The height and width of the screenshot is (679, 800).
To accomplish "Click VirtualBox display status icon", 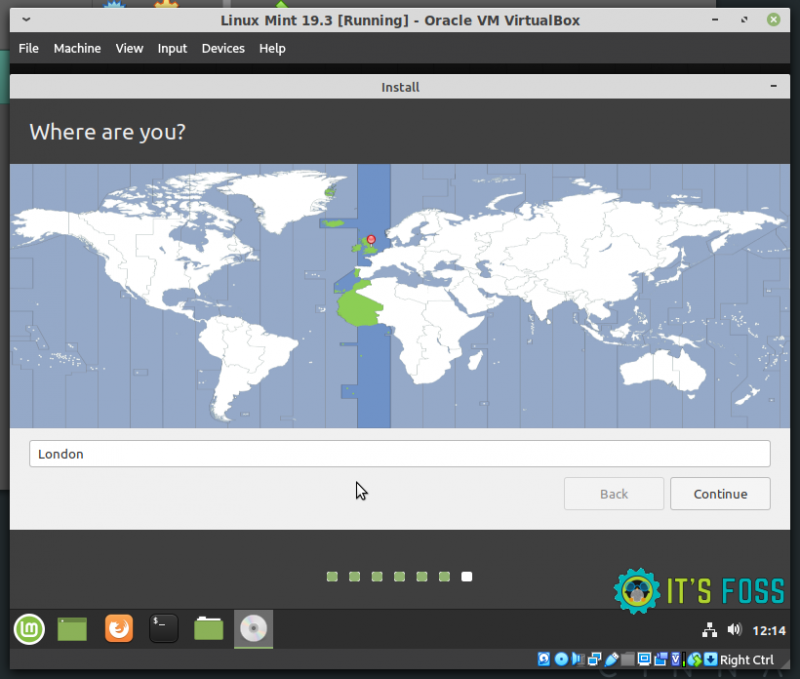I will pyautogui.click(x=644, y=659).
